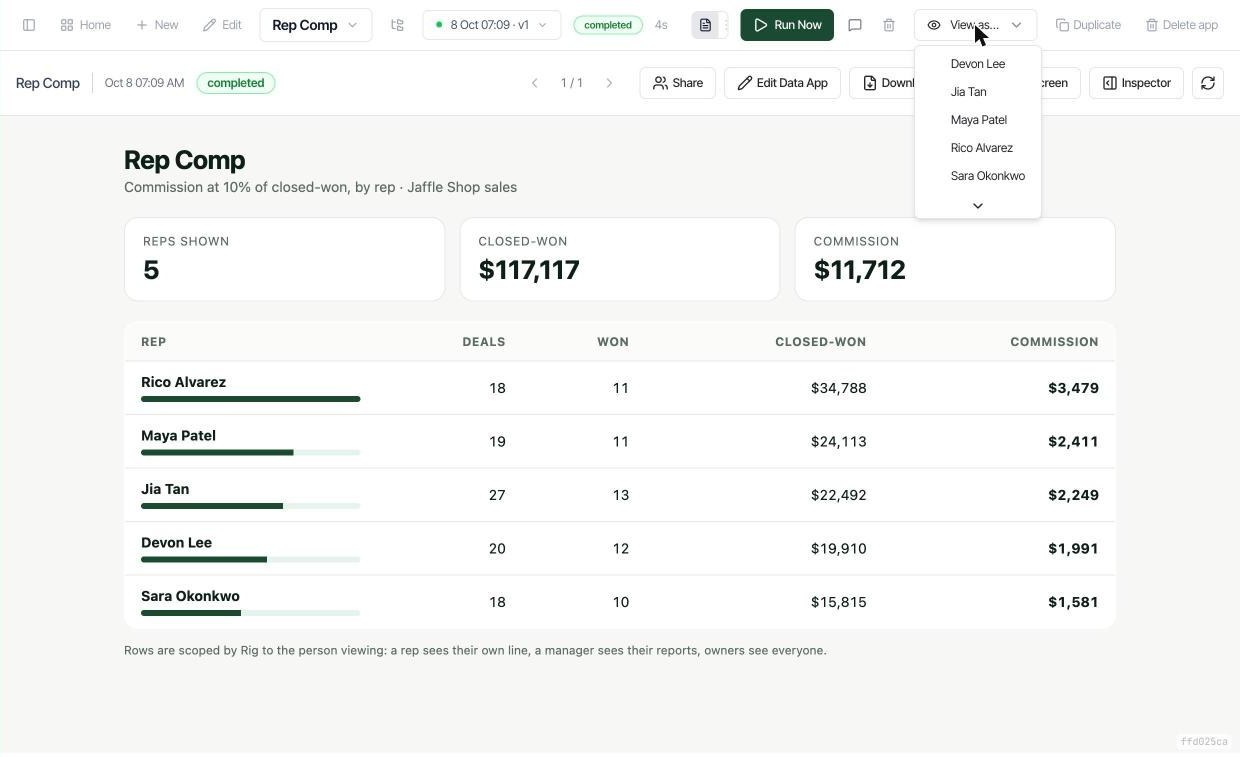Screen dimensions: 1240x757
Task: Click the WON column header
Action: tap(613, 342)
